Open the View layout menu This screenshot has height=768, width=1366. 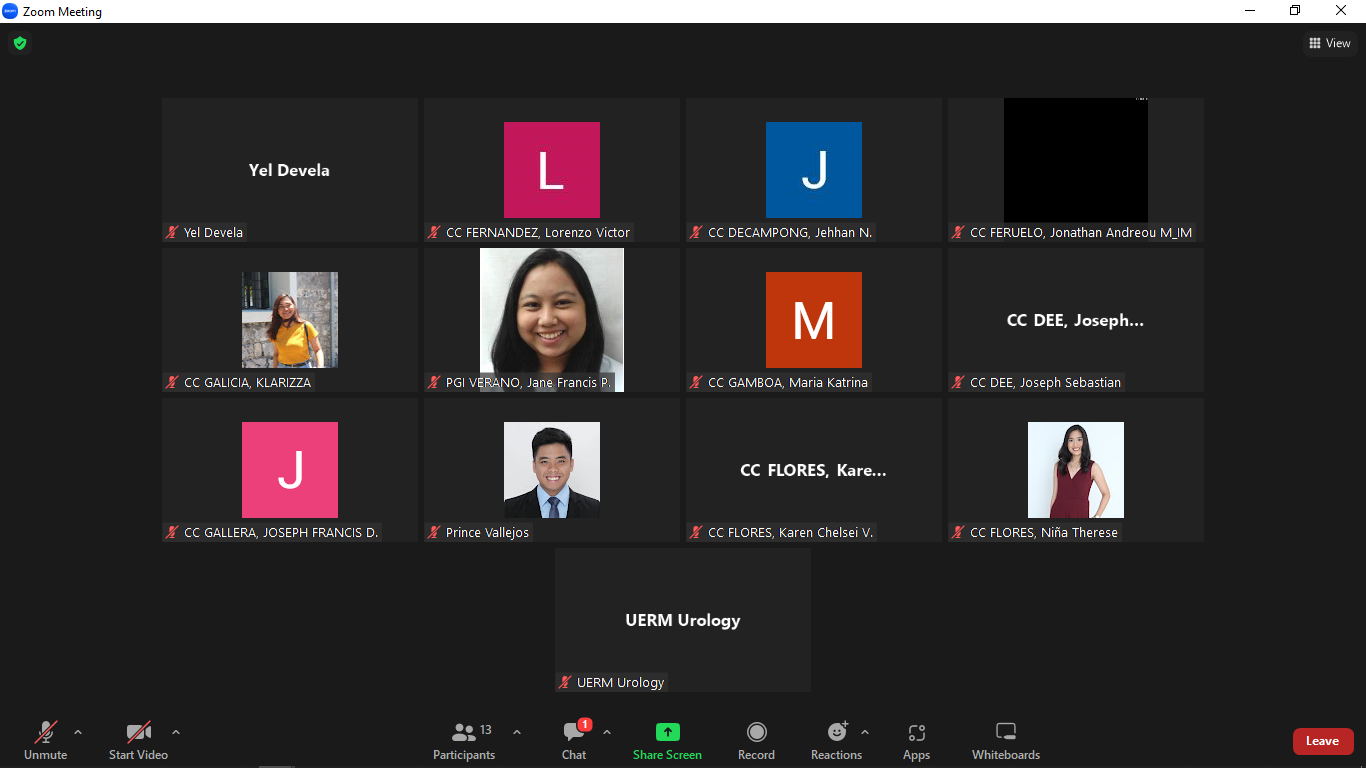tap(1330, 43)
